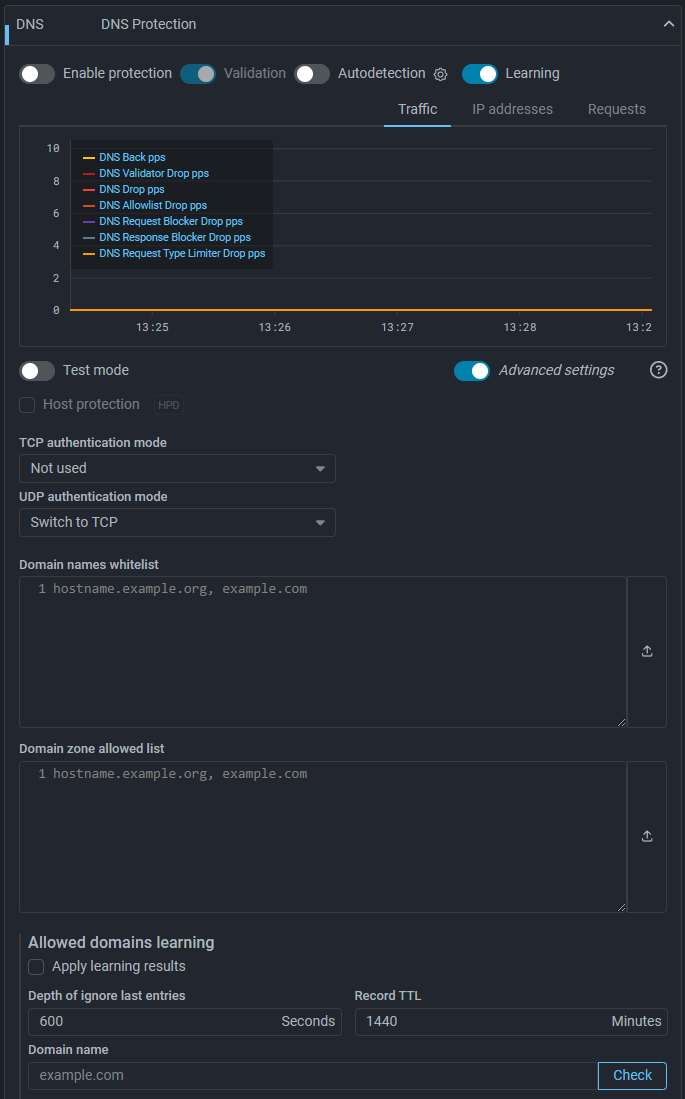Click the Advanced settings help icon
Image resolution: width=685 pixels, height=1099 pixels.
pos(658,370)
